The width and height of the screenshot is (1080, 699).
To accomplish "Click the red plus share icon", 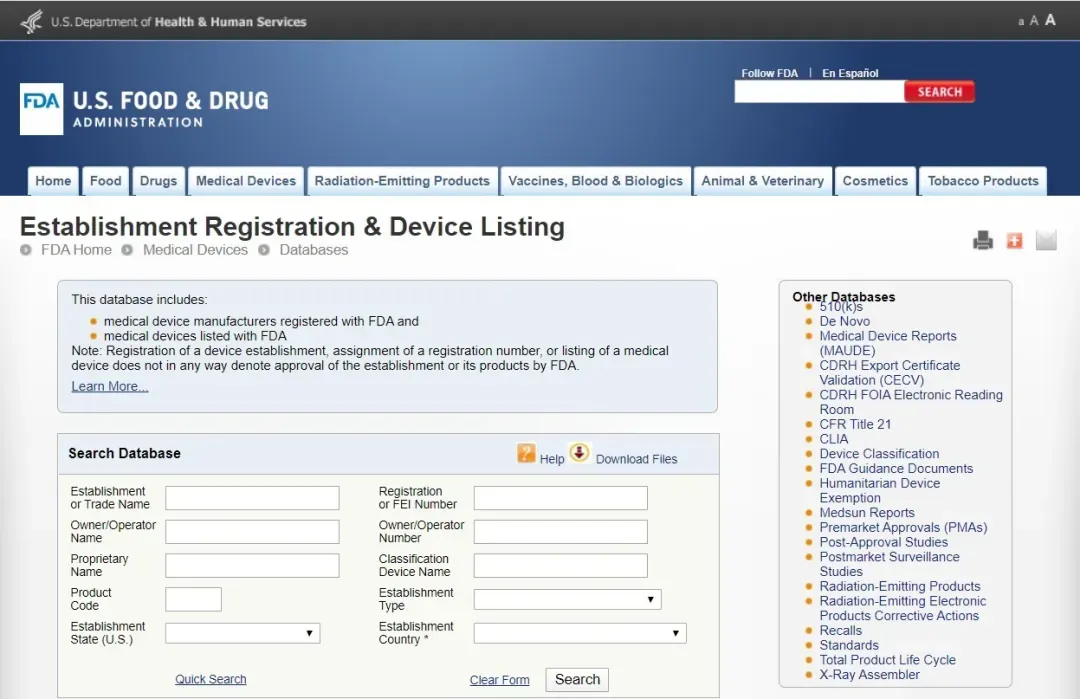I will (1015, 240).
